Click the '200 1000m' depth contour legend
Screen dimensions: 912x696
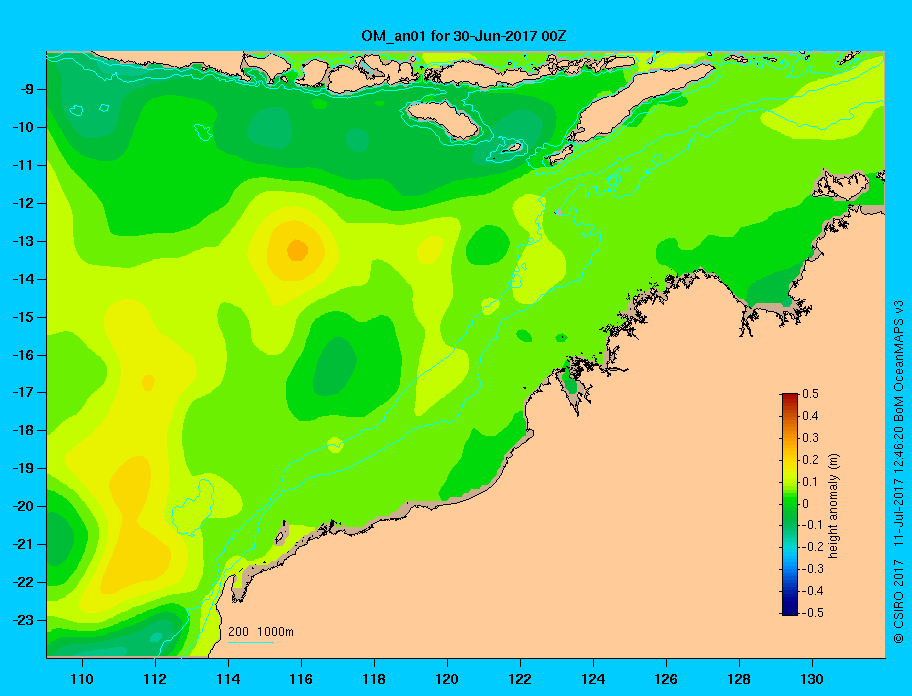pos(261,632)
